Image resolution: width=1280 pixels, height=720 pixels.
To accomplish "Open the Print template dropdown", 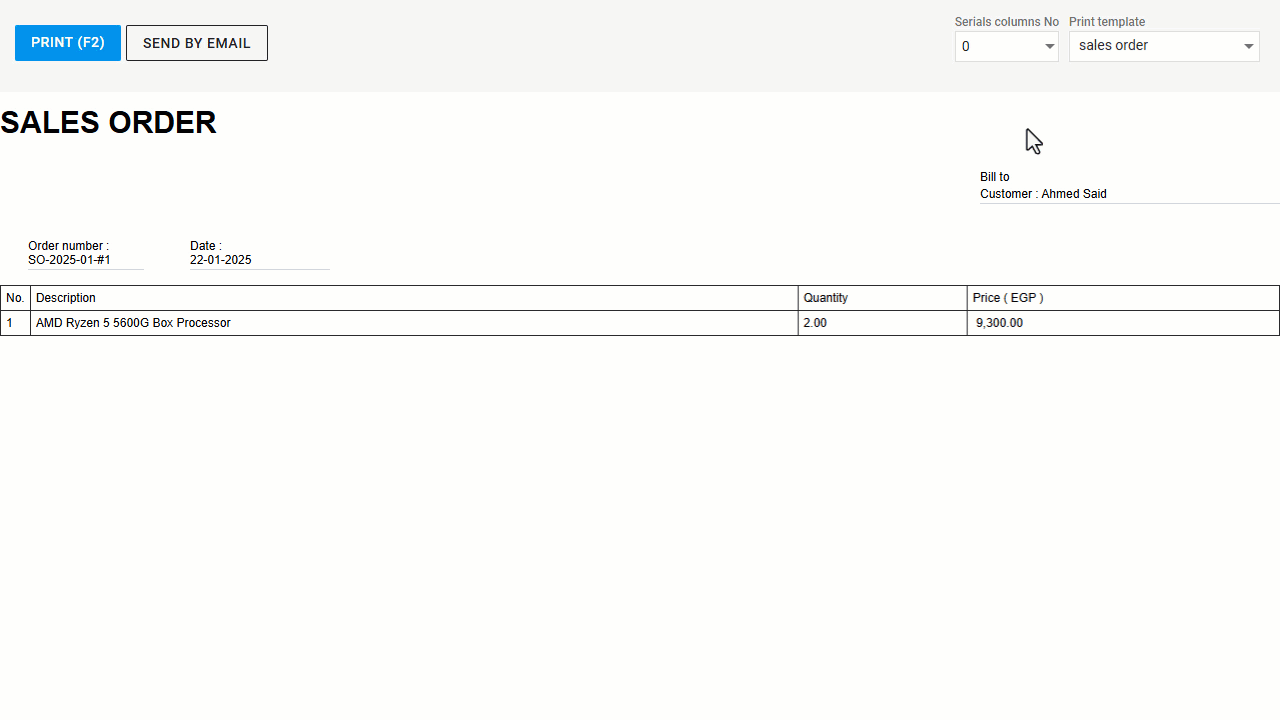I will 1164,46.
